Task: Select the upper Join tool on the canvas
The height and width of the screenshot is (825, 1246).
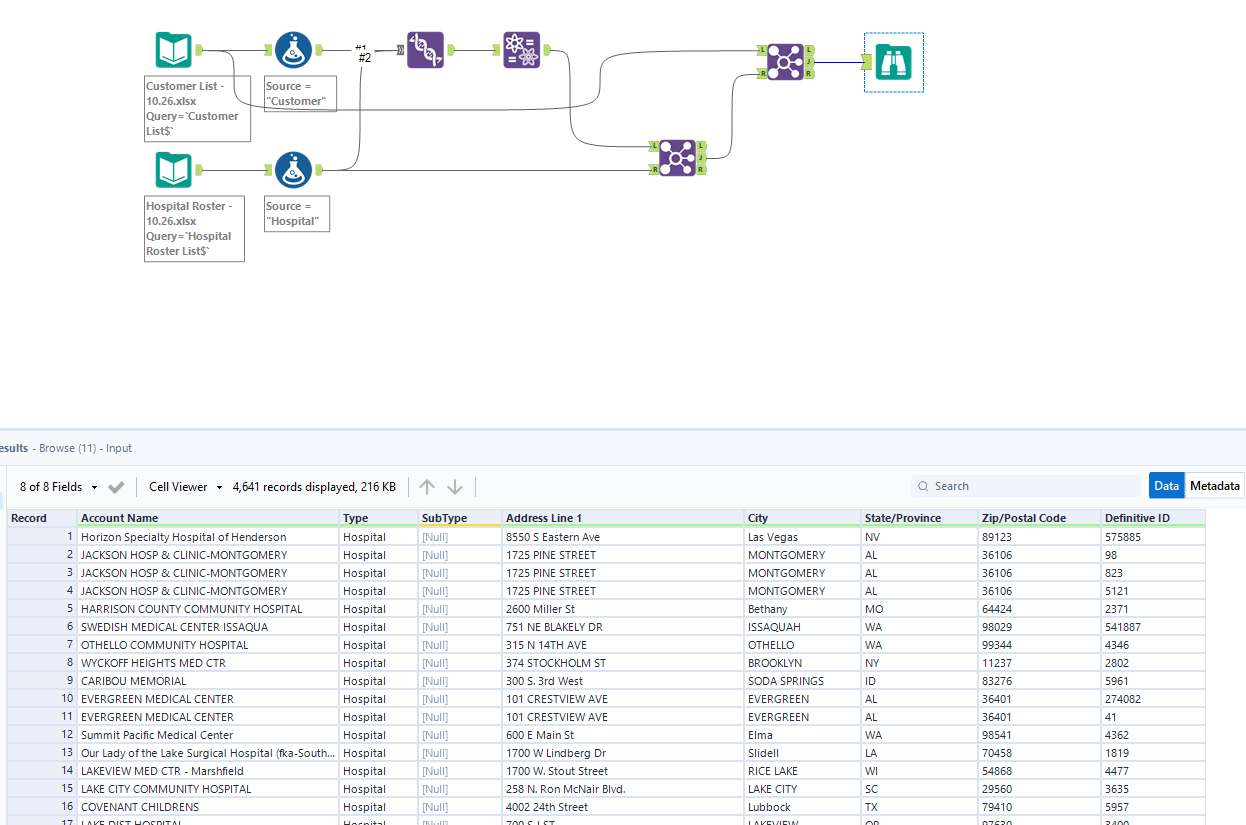Action: pyautogui.click(x=785, y=61)
